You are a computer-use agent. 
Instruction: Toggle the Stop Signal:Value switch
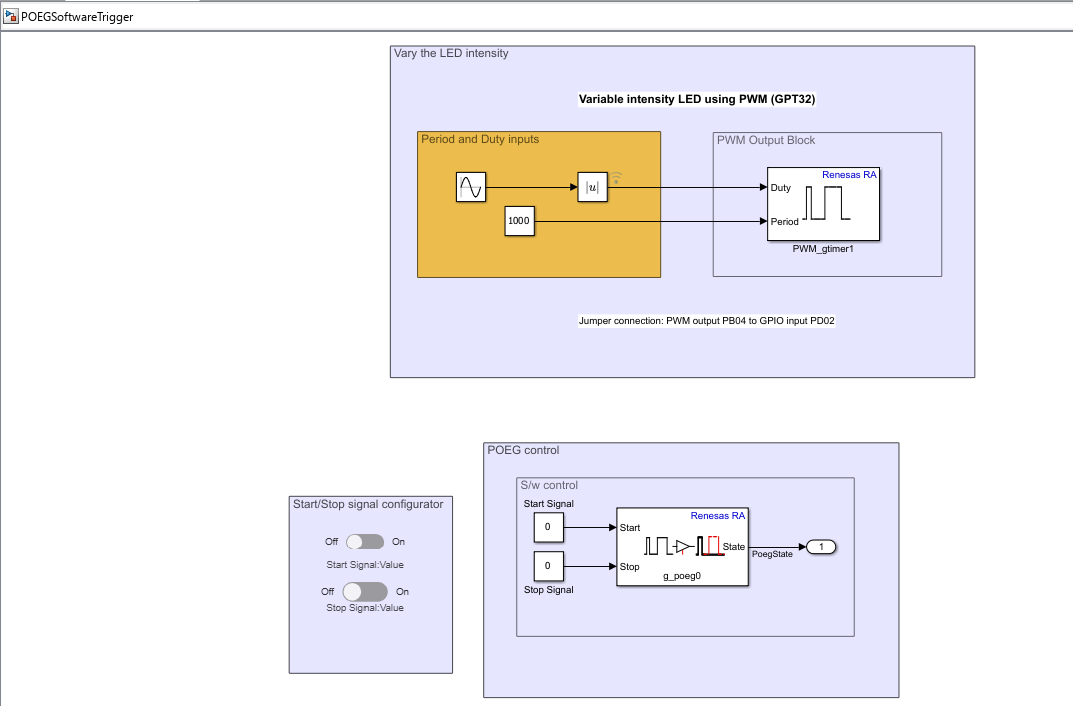point(365,592)
